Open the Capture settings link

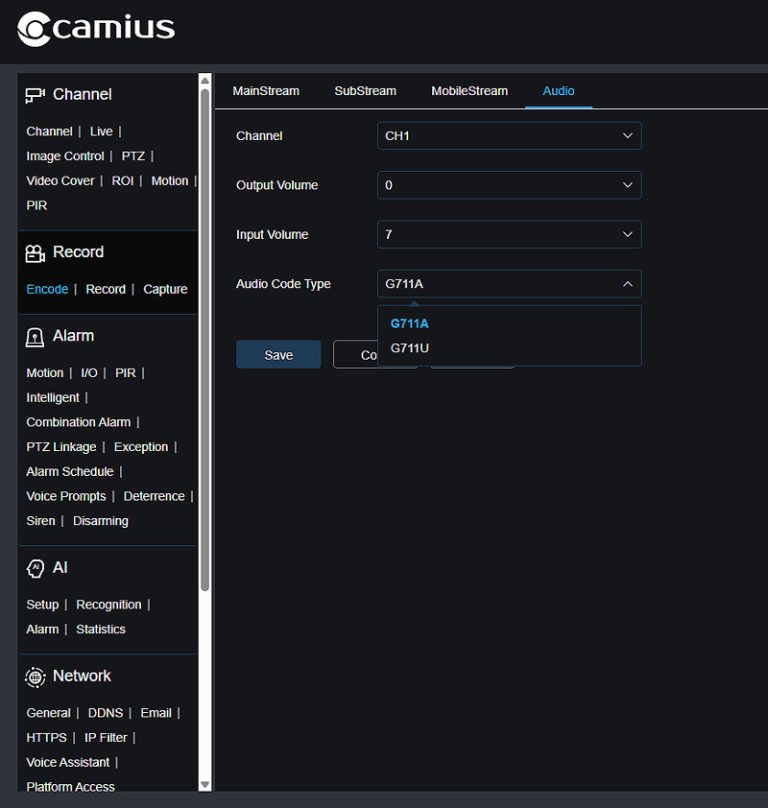click(x=165, y=289)
